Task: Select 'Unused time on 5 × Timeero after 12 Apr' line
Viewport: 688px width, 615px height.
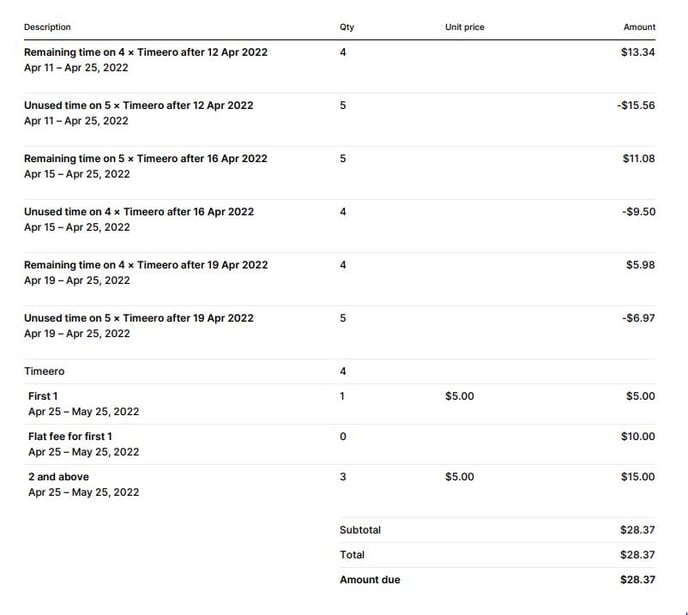Action: [139, 105]
